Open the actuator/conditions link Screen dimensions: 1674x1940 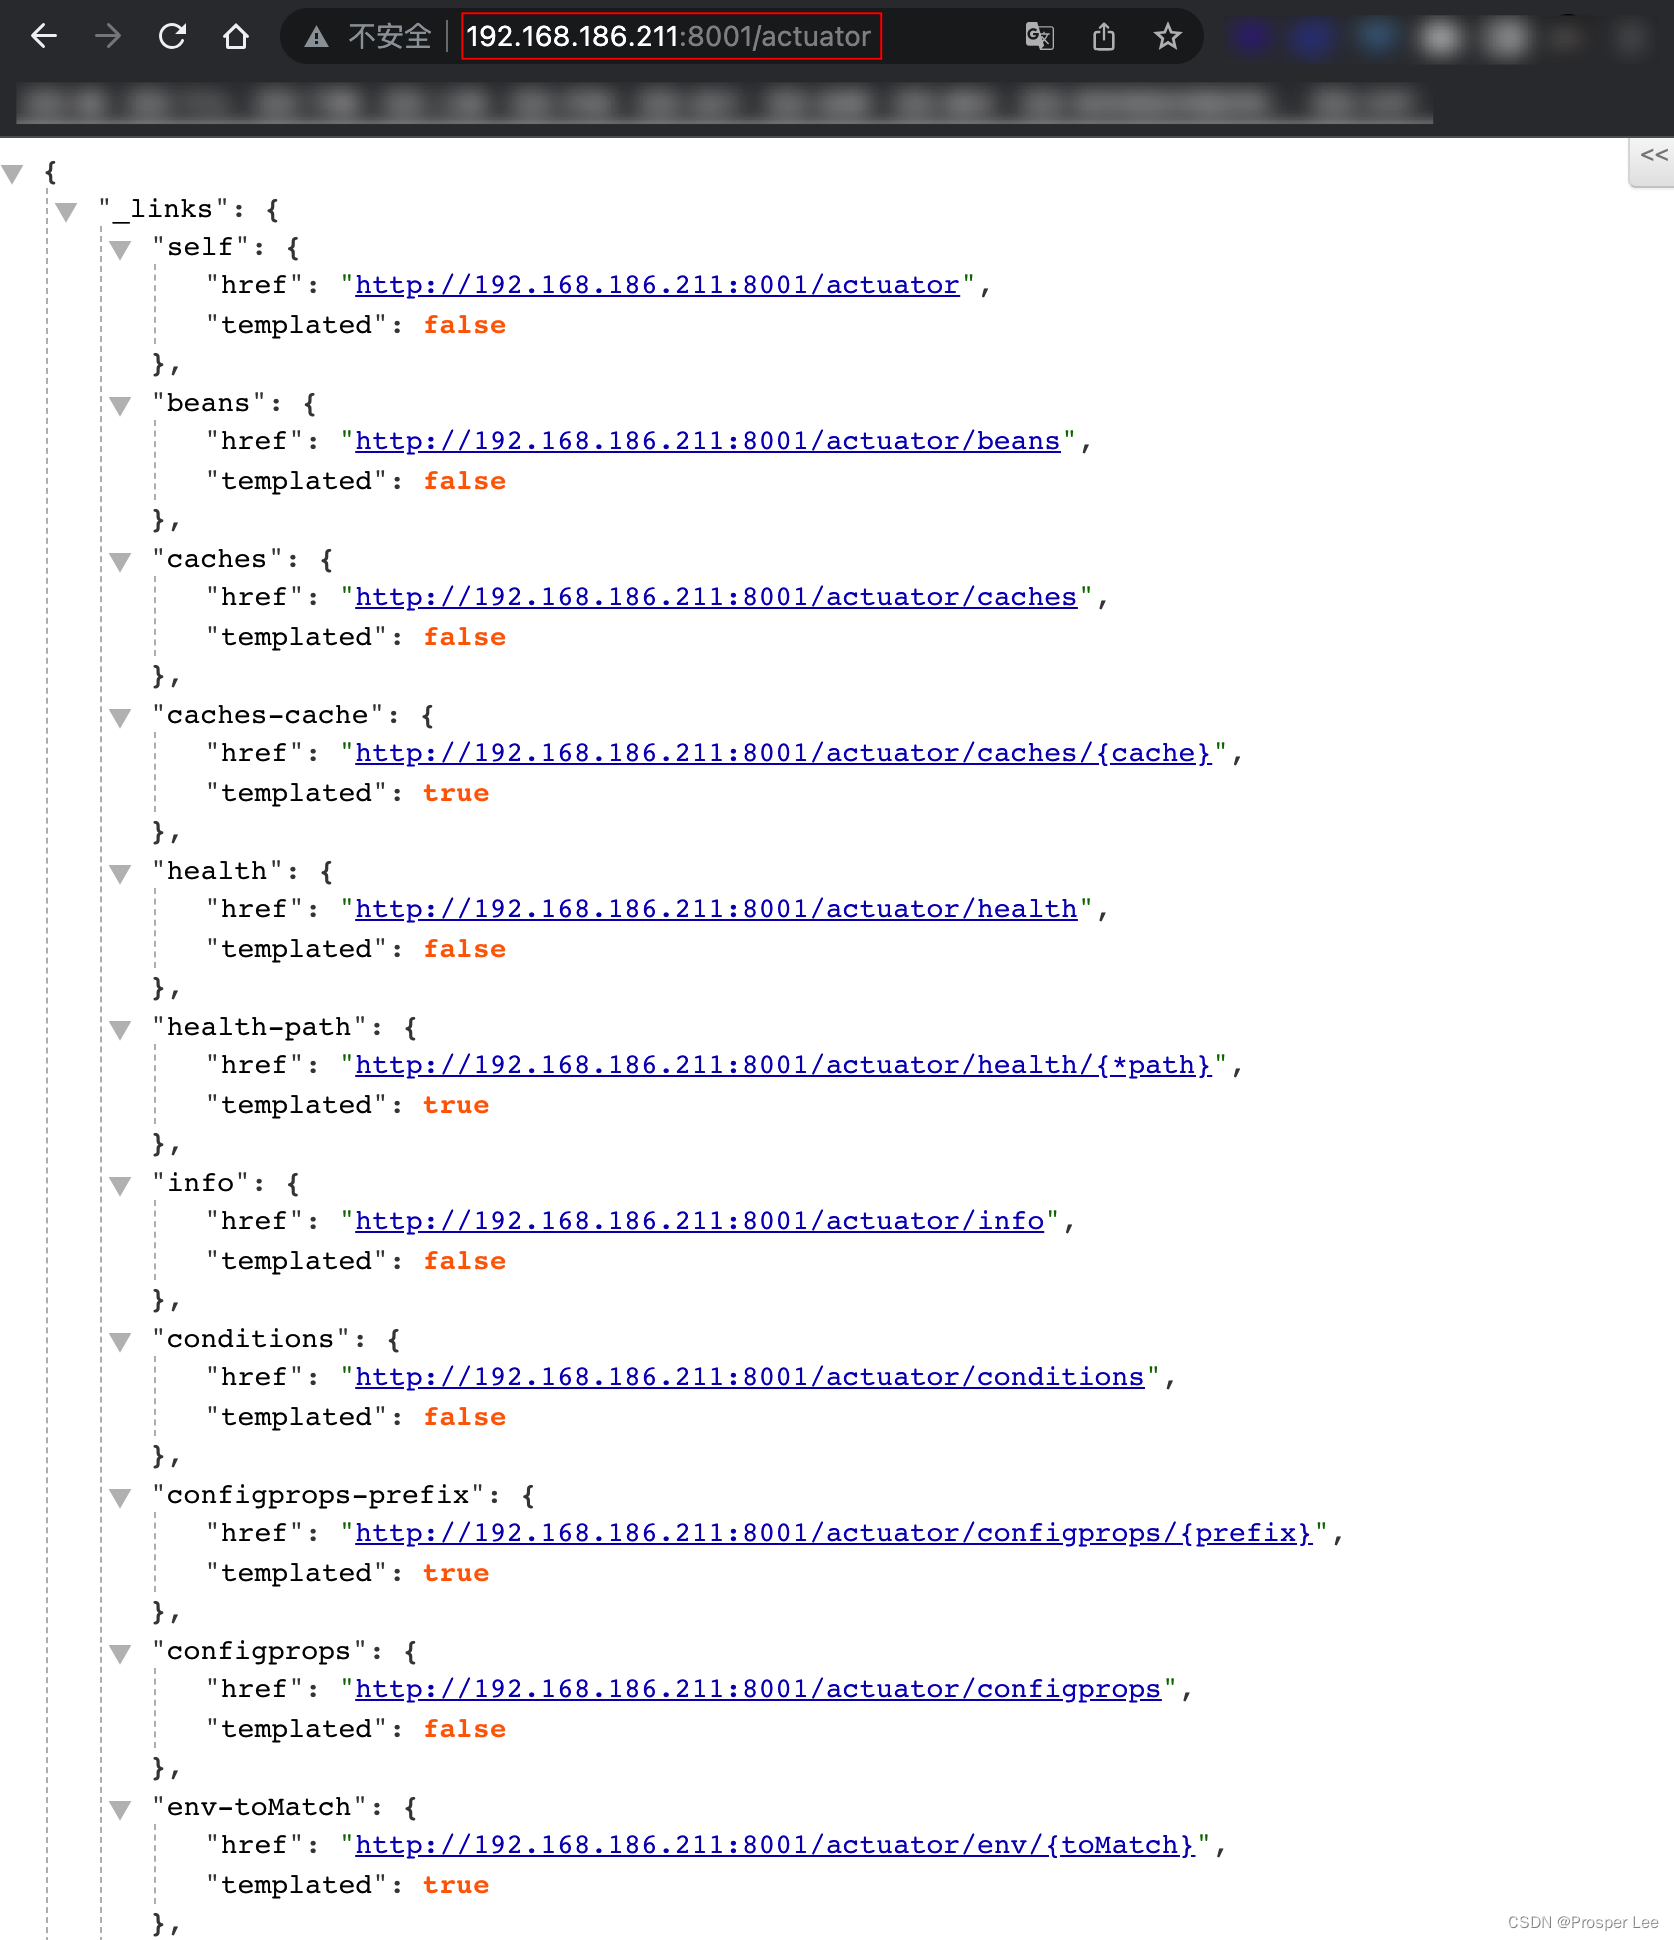tap(749, 1377)
